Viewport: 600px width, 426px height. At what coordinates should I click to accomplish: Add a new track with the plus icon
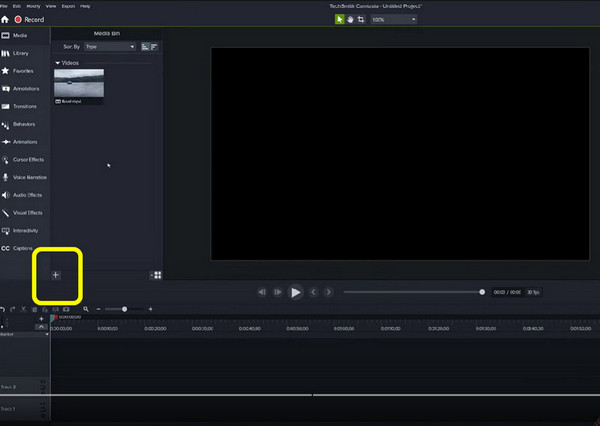click(x=41, y=319)
